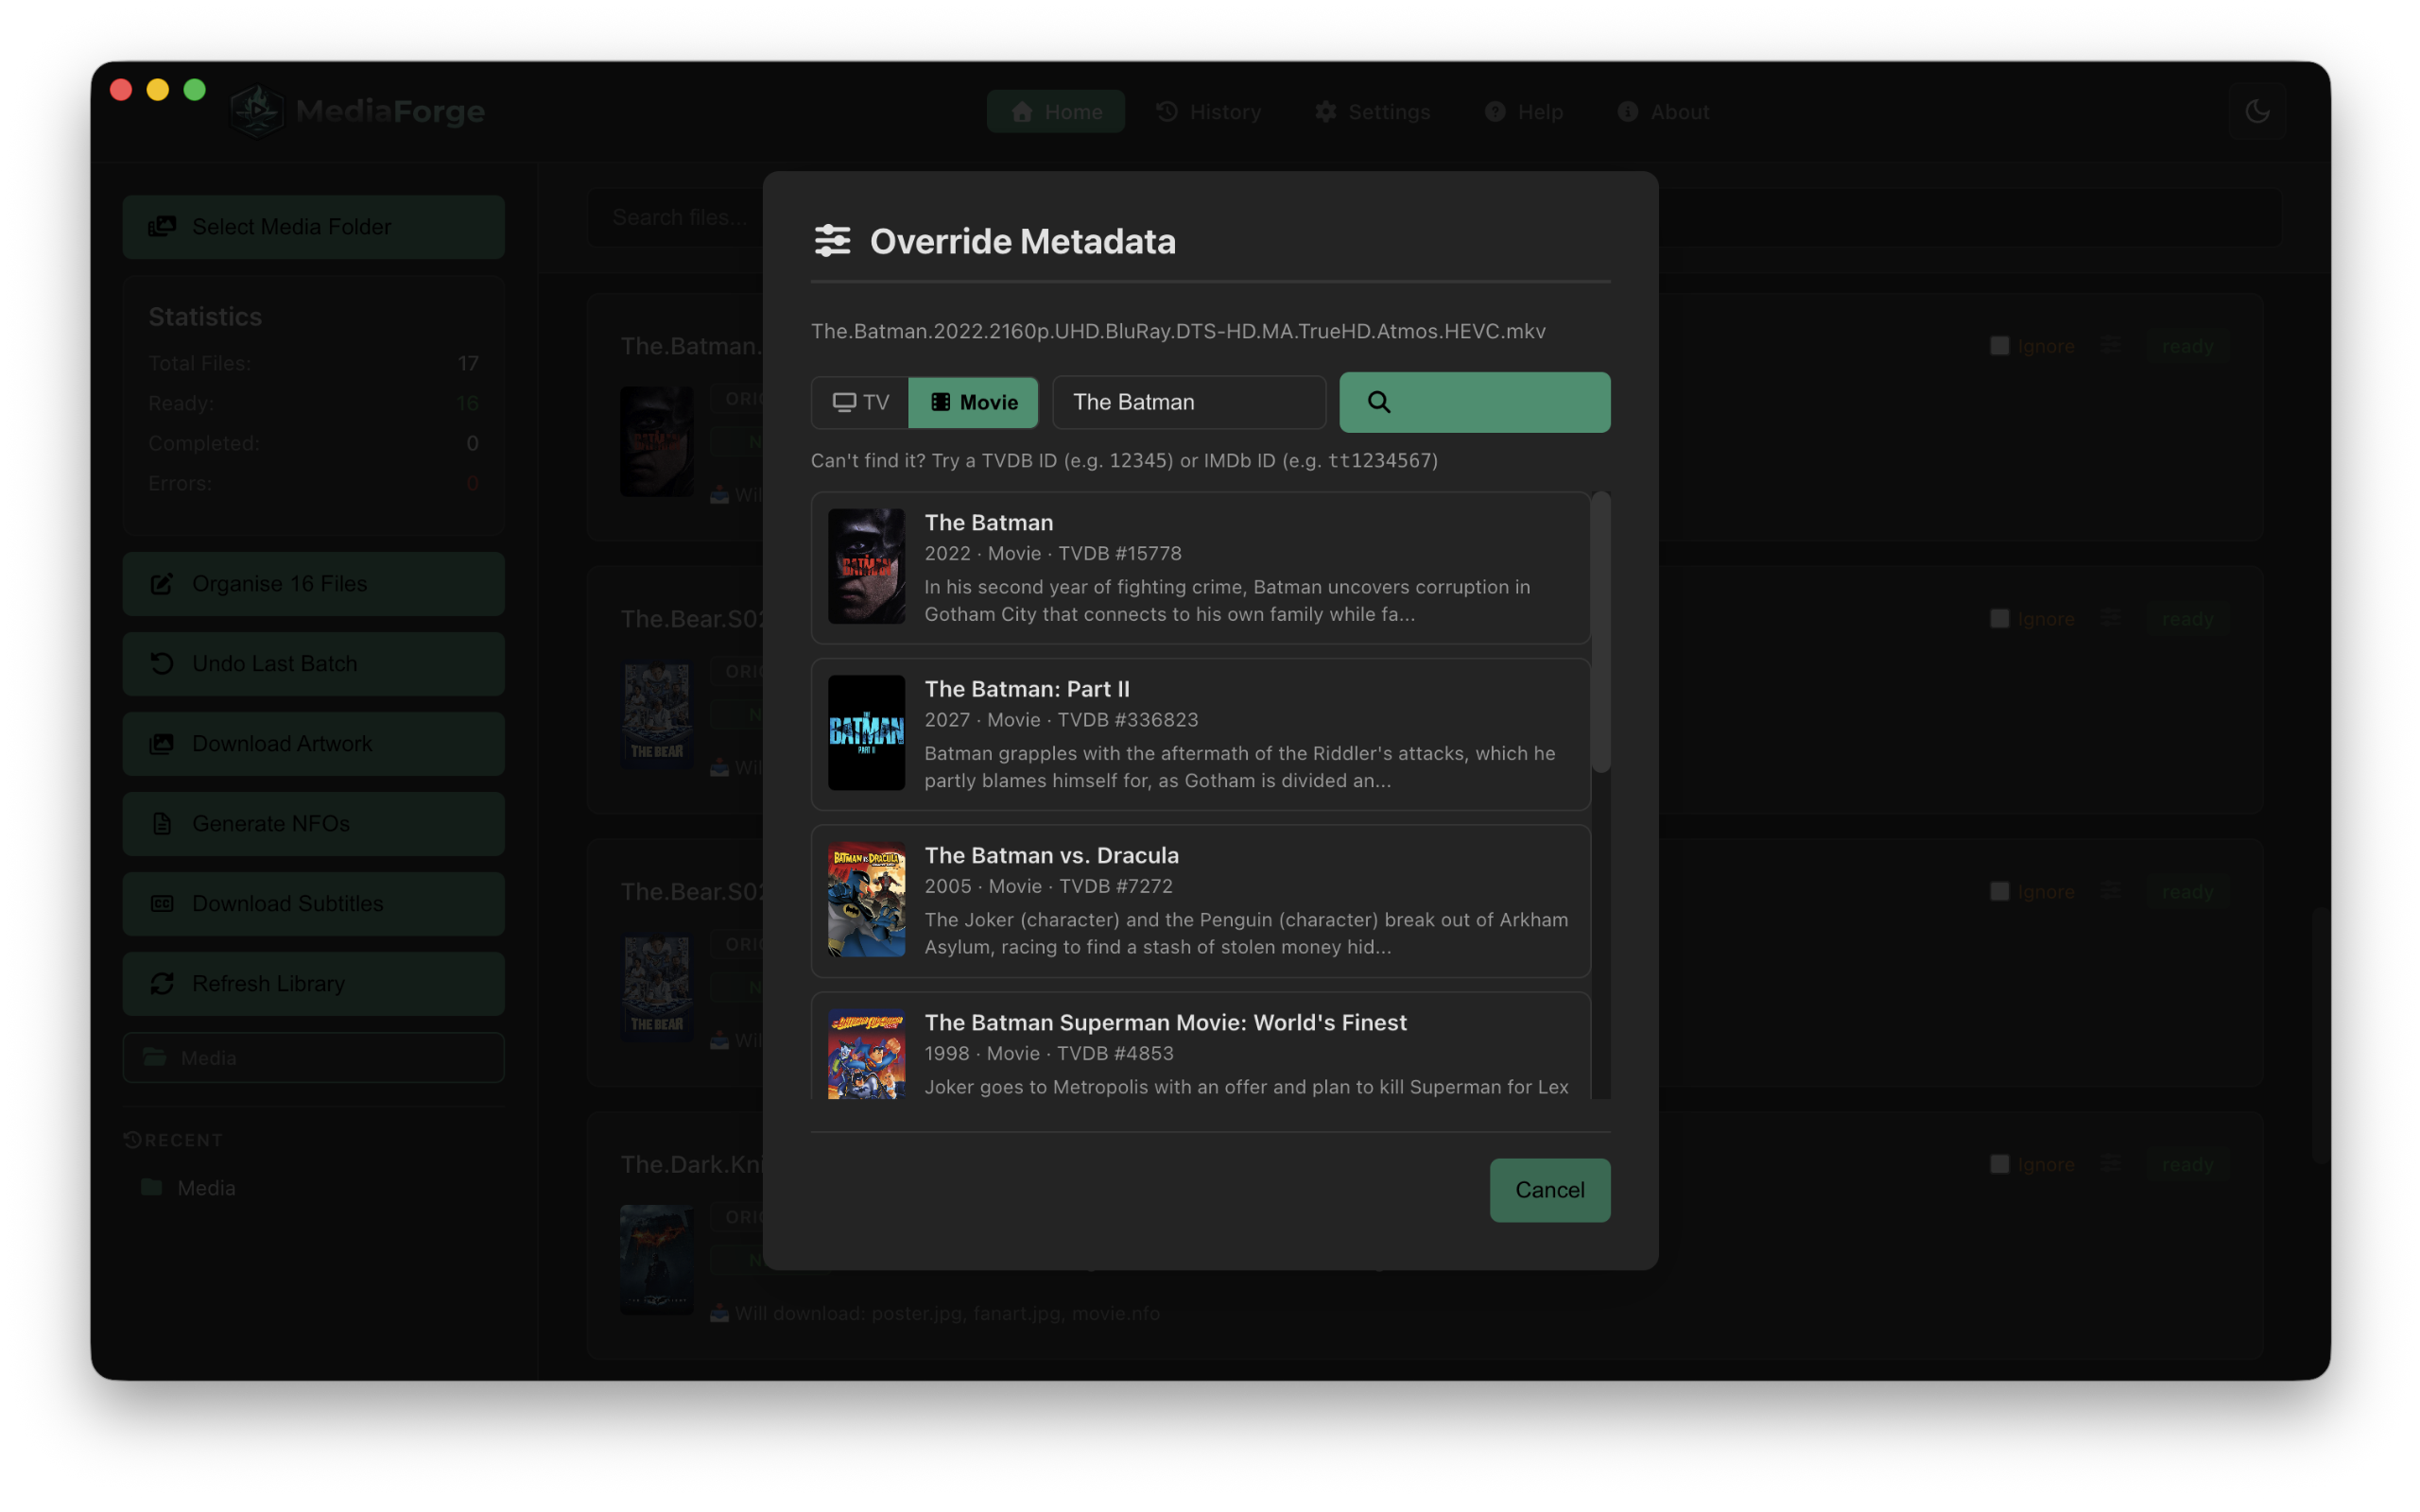Screen dimensions: 2420x1512
Task: Click the sliders icon beside Override Metadata
Action: tap(833, 240)
